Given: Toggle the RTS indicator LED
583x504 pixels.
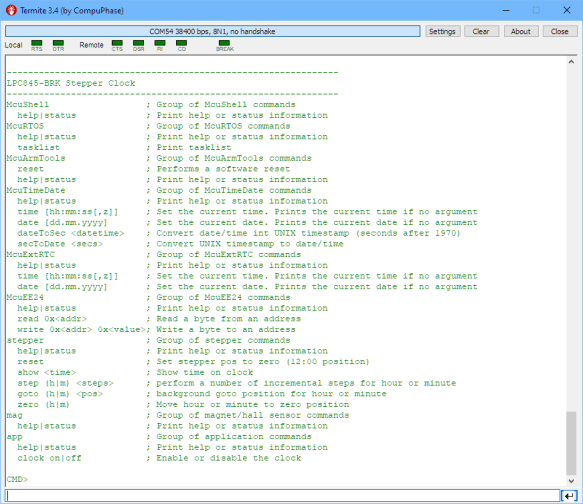Looking at the screenshot, I should tap(36, 43).
